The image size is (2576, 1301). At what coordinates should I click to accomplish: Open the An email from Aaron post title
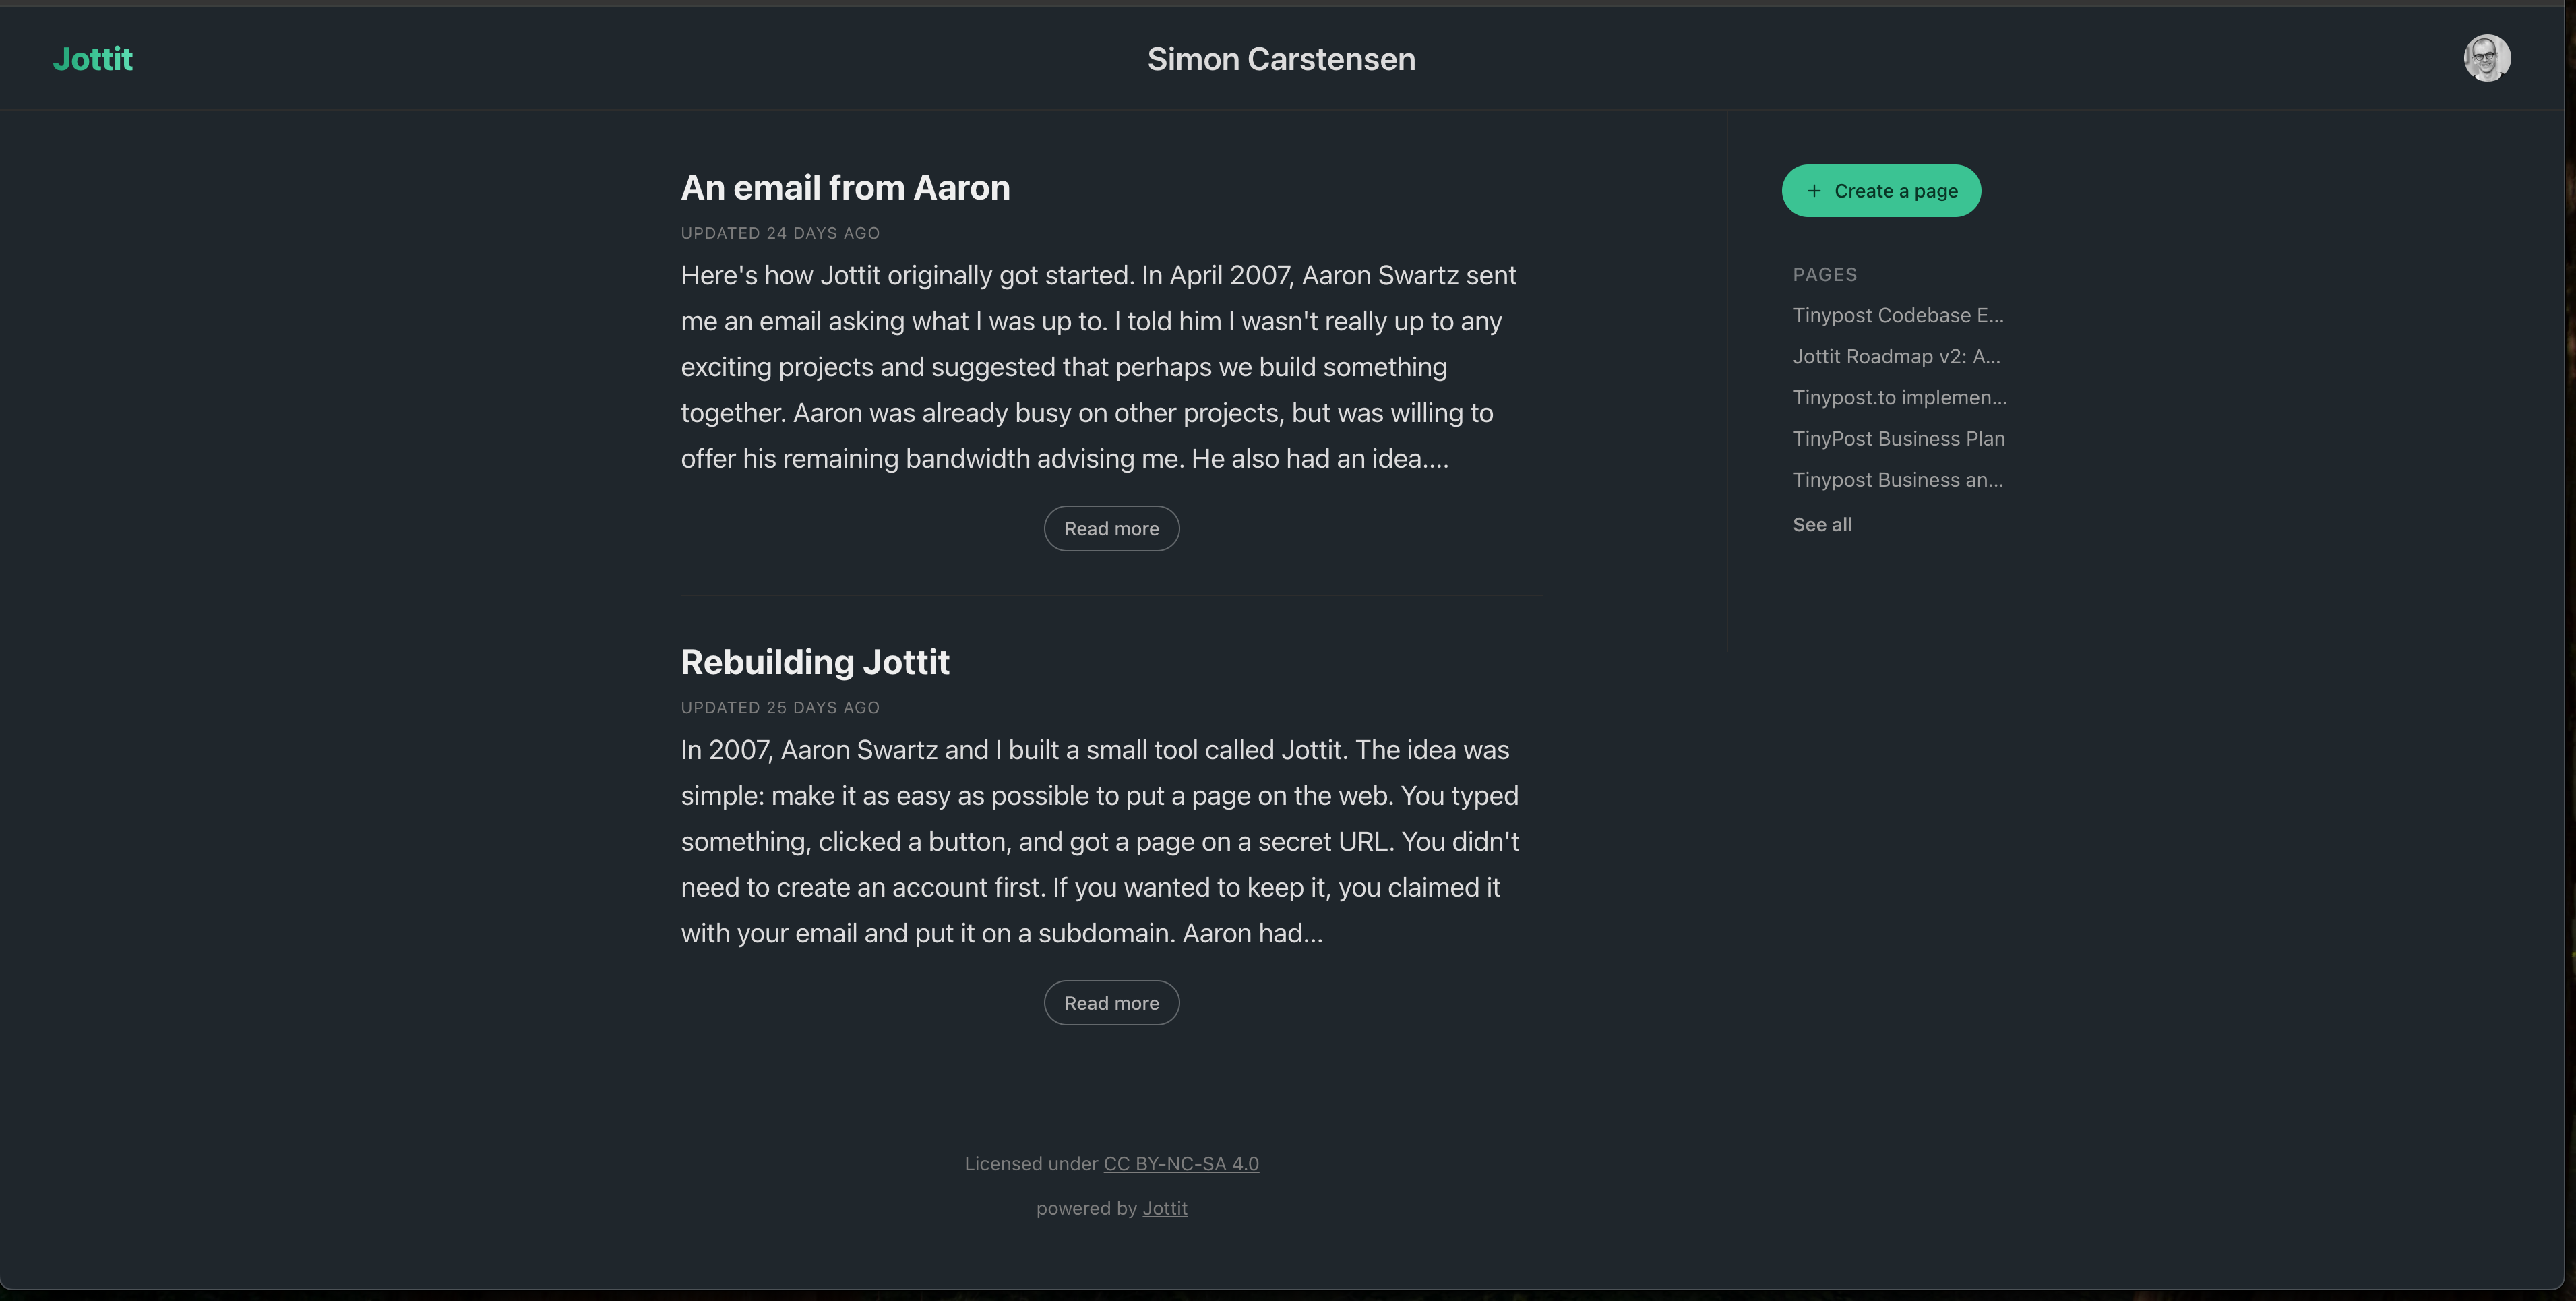click(845, 188)
